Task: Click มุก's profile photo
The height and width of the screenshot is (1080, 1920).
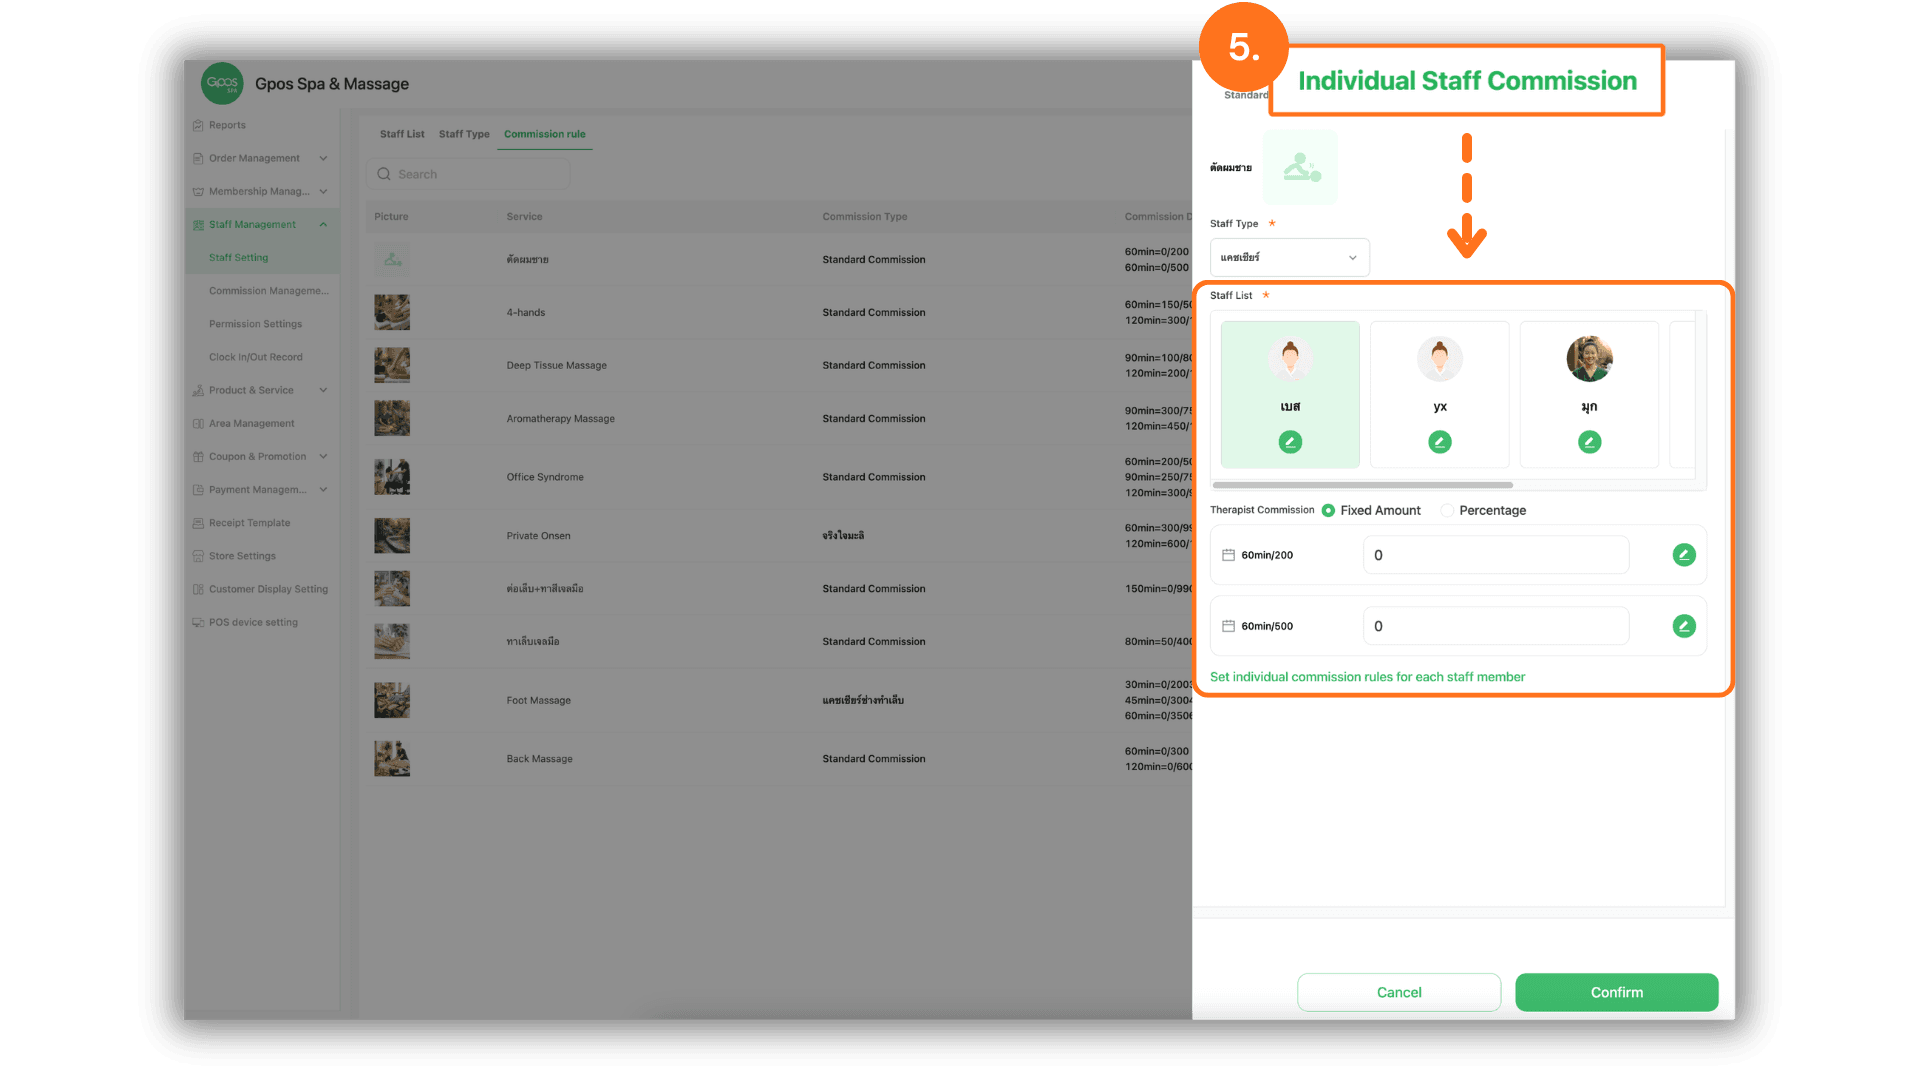Action: pos(1589,359)
